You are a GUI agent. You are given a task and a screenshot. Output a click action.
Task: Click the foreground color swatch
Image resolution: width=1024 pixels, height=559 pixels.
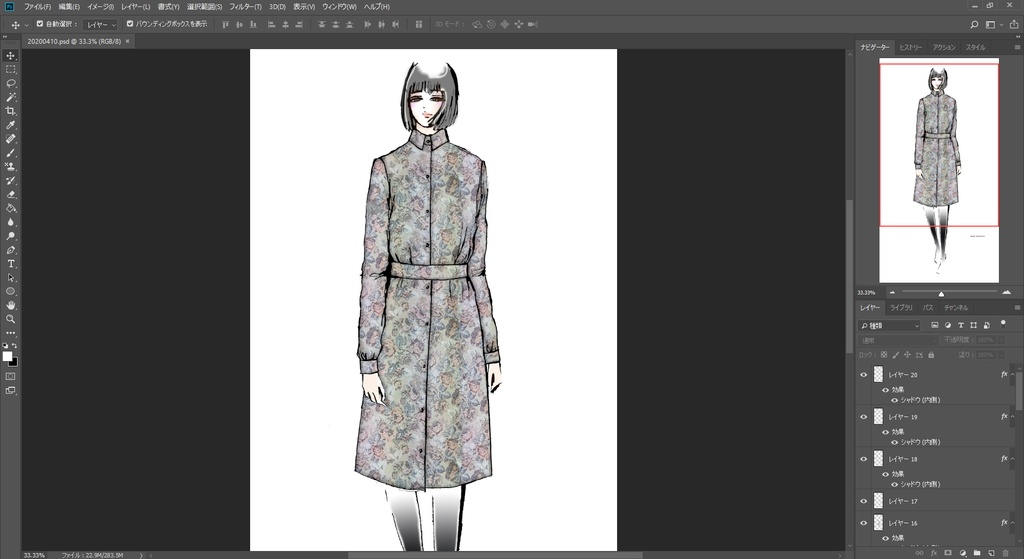pos(7,356)
